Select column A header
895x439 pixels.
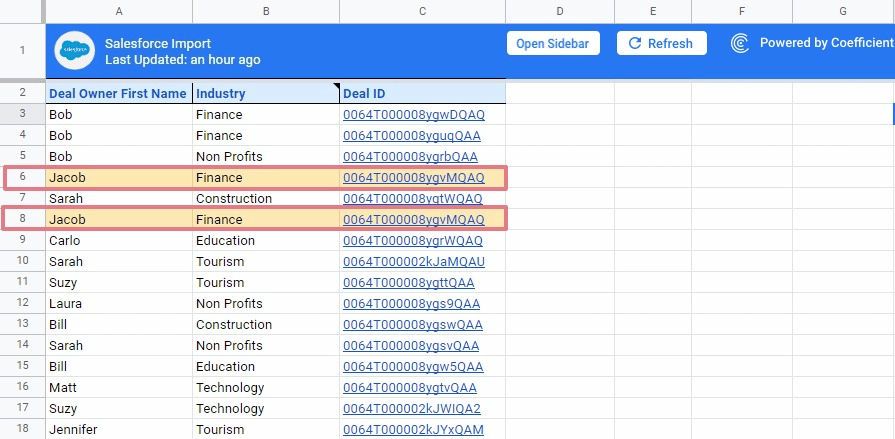119,11
